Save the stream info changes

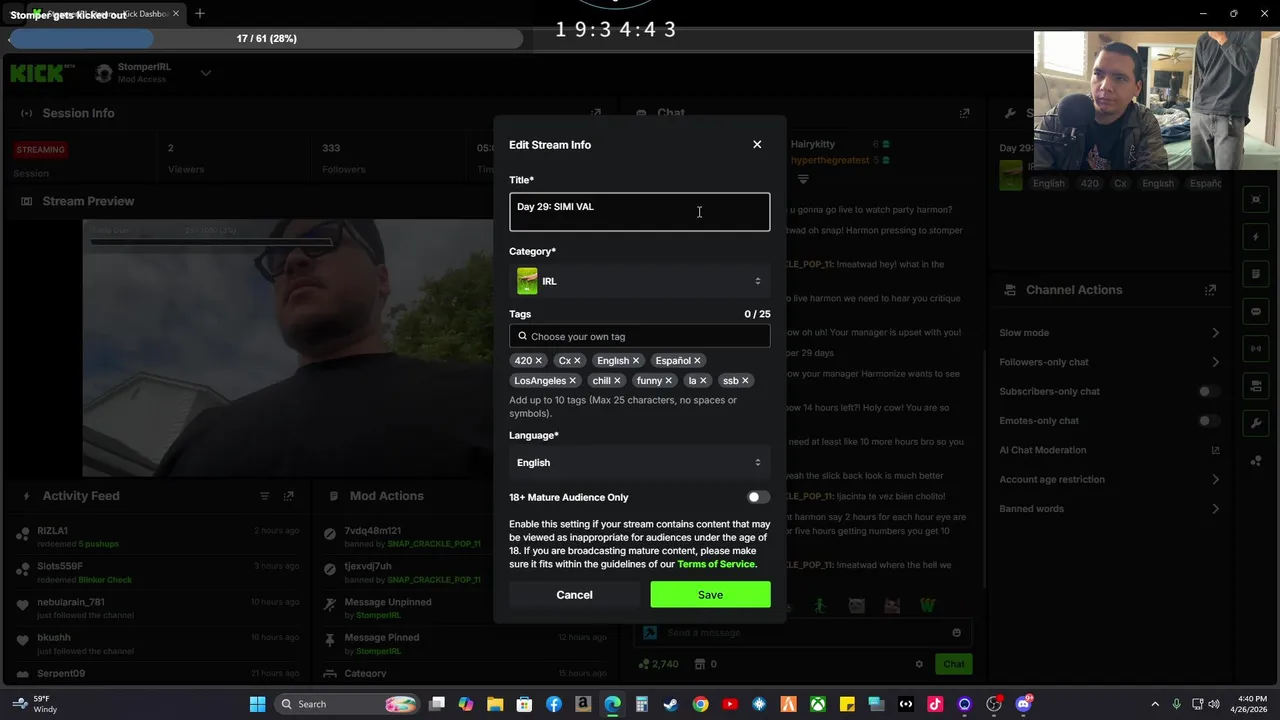(710, 595)
